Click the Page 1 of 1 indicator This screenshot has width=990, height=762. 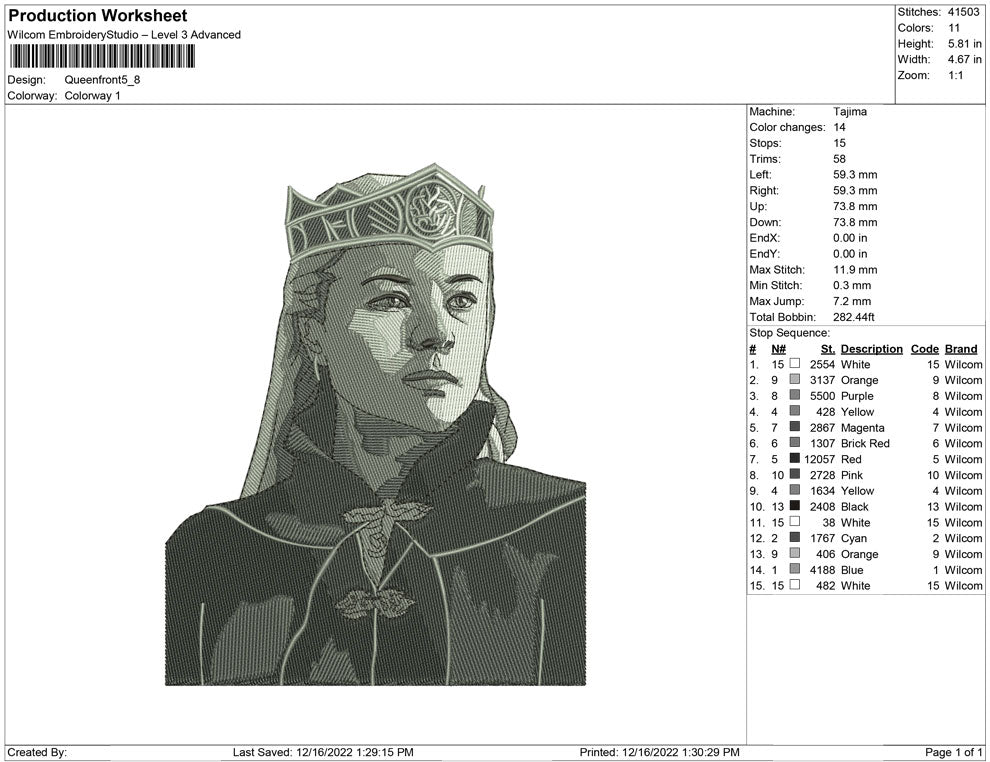(x=953, y=752)
